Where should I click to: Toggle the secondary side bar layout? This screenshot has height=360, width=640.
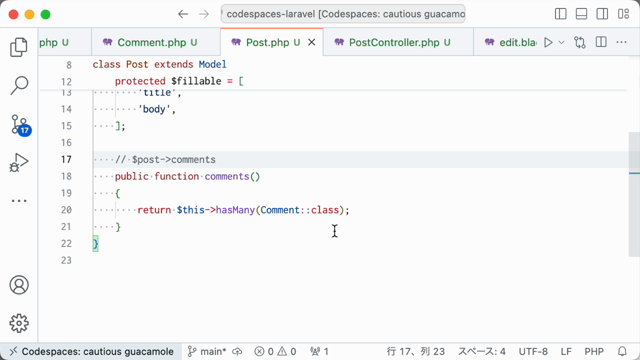click(x=602, y=14)
